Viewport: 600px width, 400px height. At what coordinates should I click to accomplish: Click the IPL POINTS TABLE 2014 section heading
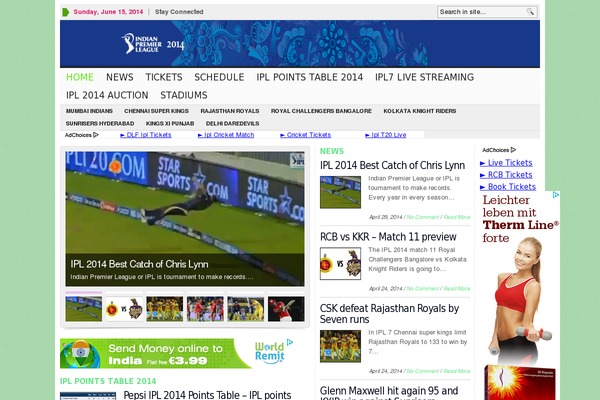108,381
